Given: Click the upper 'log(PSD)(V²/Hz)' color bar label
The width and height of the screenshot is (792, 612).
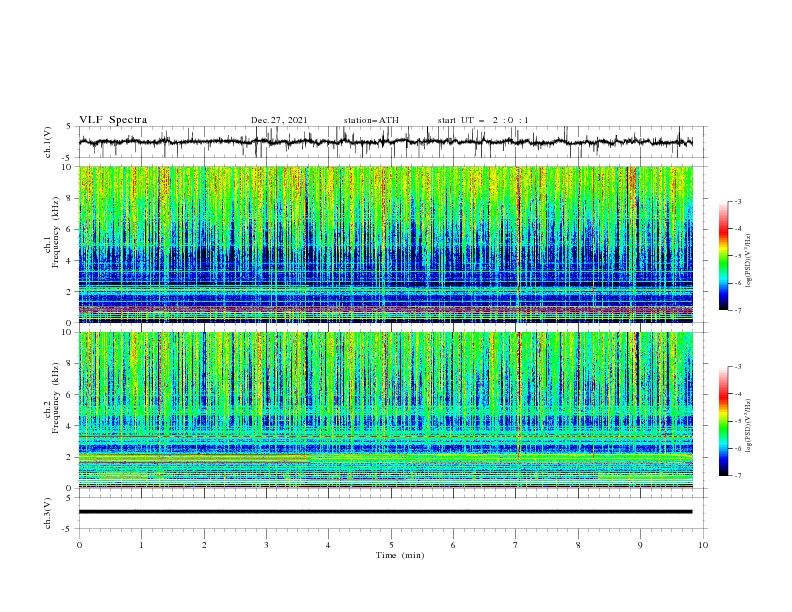Looking at the screenshot, I should 749,261.
